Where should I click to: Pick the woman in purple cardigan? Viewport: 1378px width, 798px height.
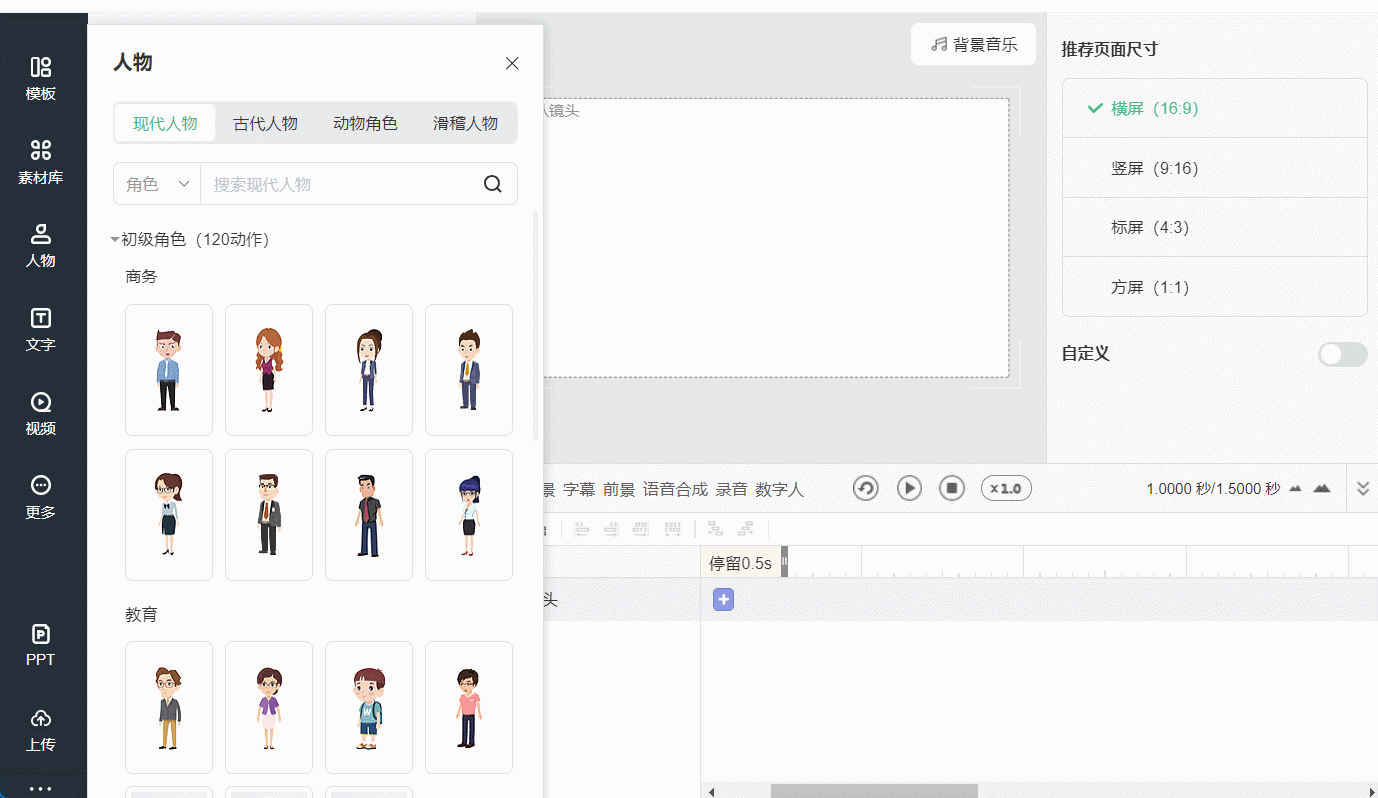tap(269, 707)
